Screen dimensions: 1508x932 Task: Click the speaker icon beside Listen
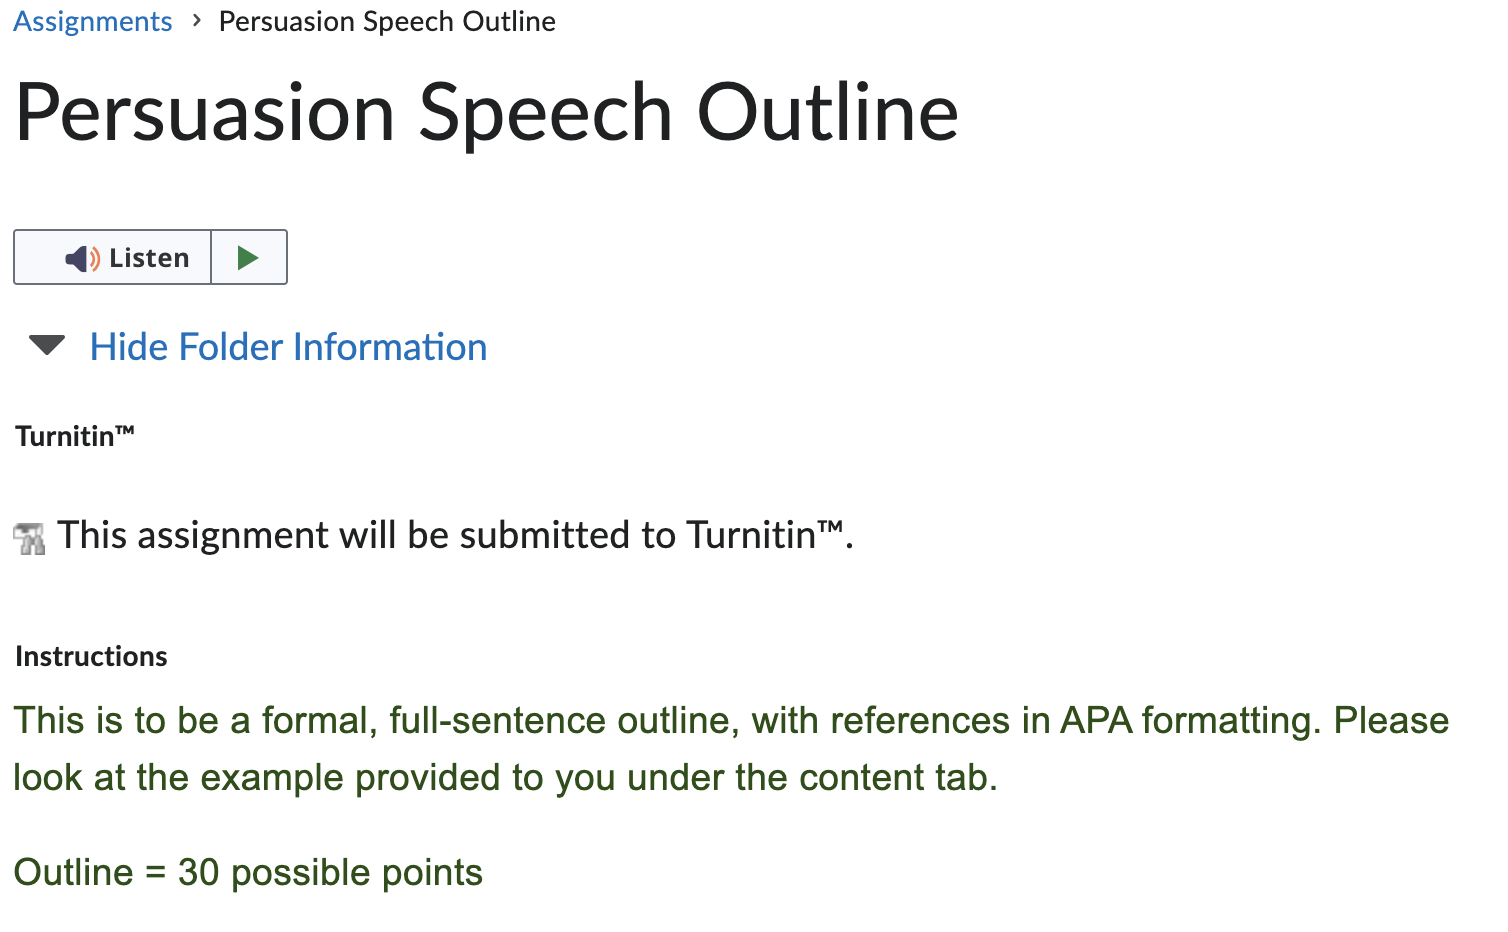[x=82, y=259]
